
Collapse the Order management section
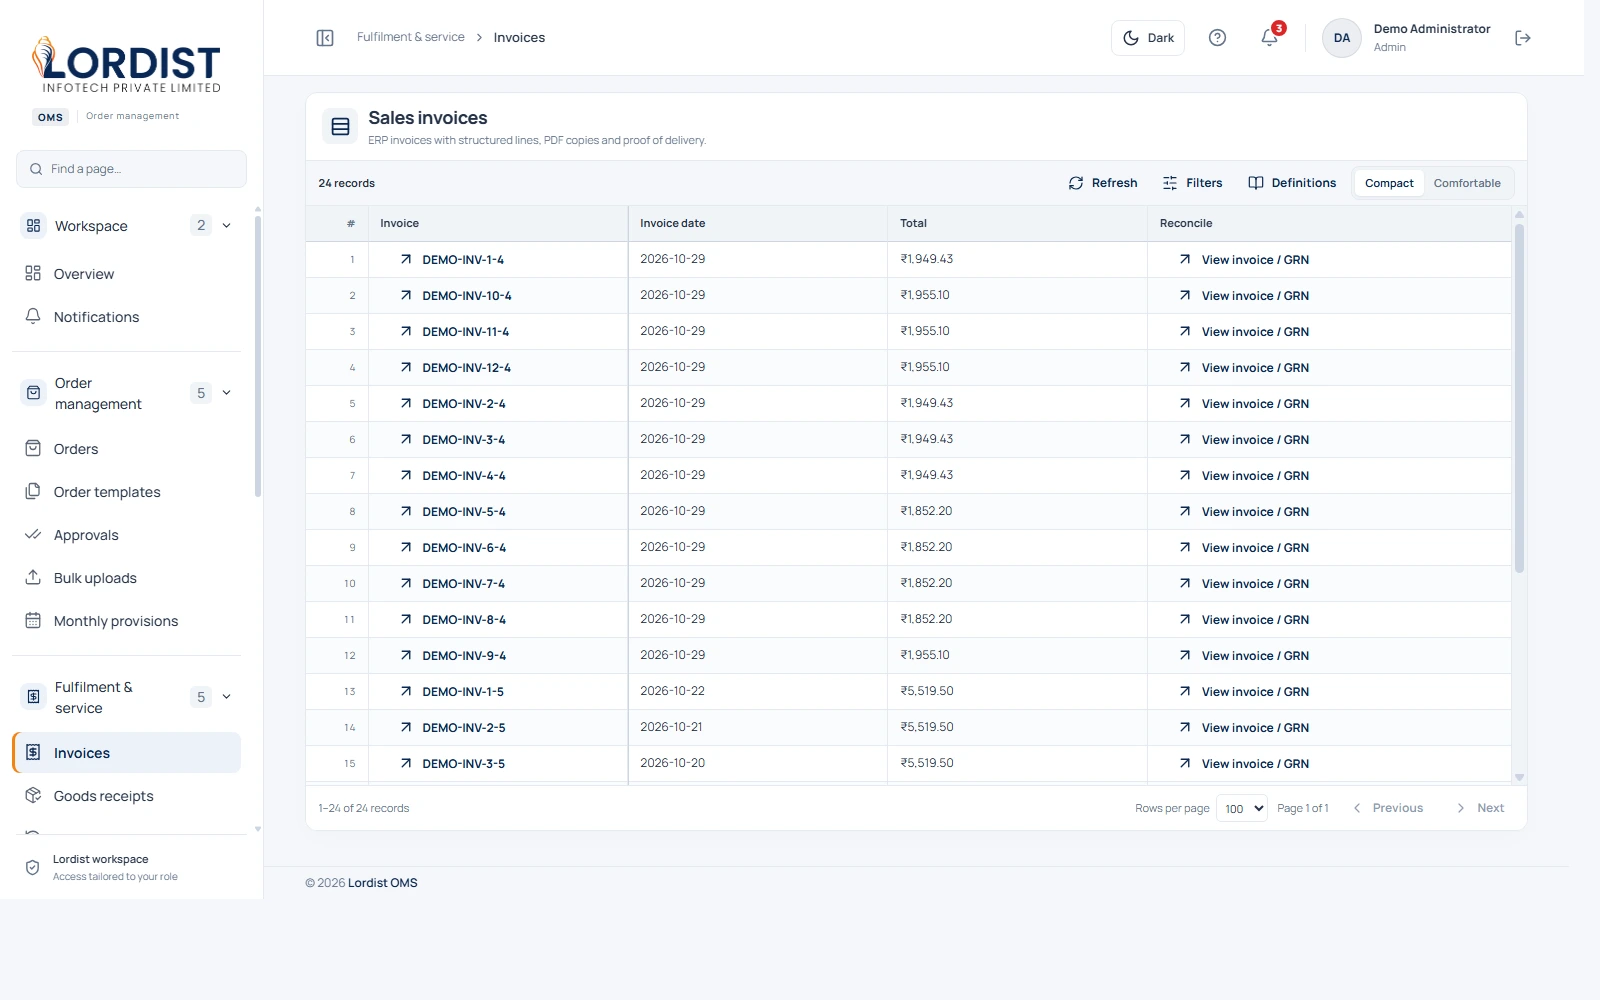(x=227, y=392)
